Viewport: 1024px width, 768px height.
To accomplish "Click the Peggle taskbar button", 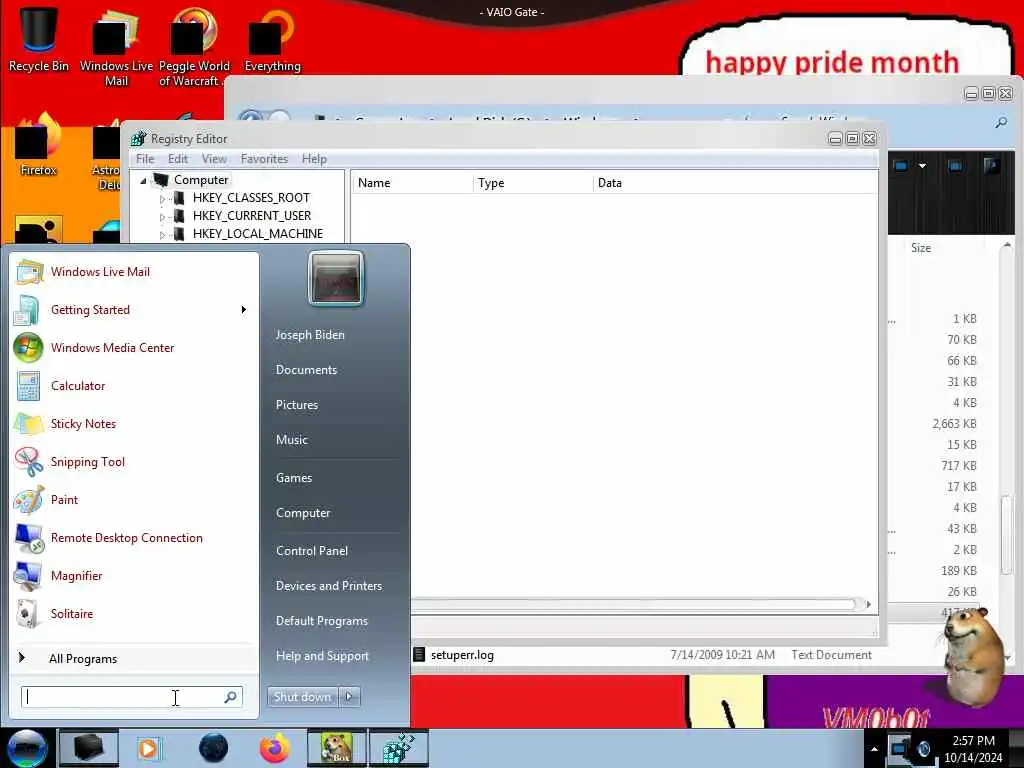I will tap(336, 748).
